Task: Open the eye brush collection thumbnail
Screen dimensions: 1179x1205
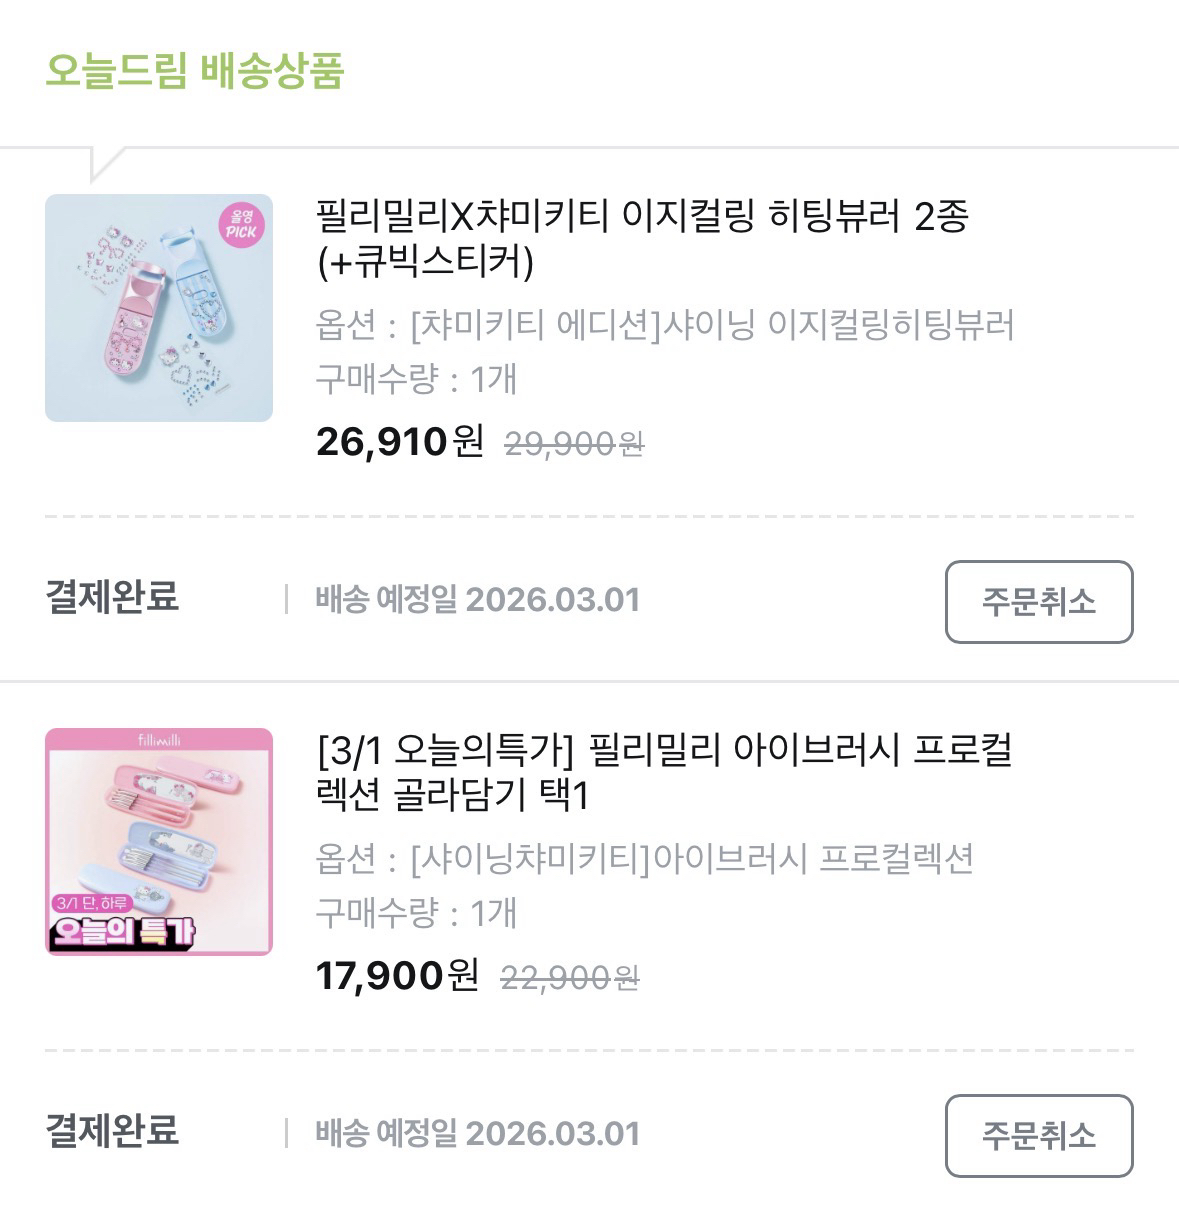Action: click(x=159, y=841)
